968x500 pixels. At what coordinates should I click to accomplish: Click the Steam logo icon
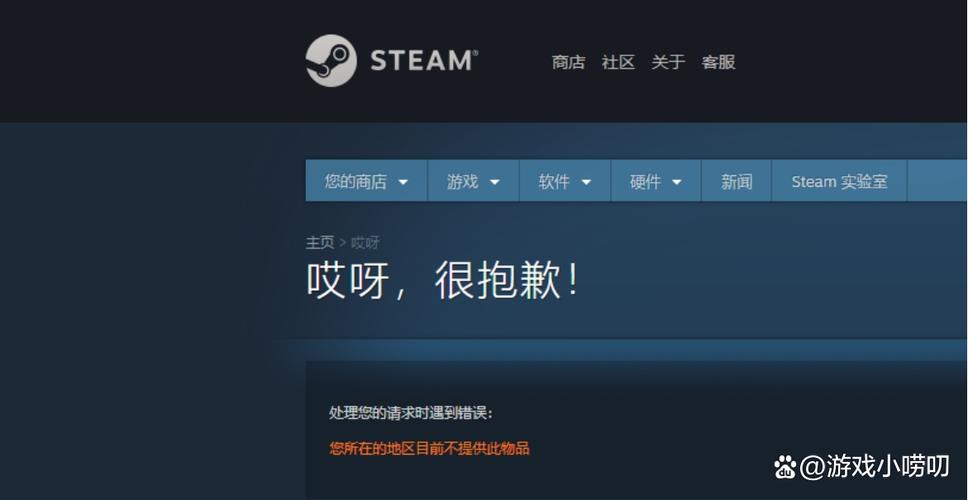pyautogui.click(x=331, y=60)
